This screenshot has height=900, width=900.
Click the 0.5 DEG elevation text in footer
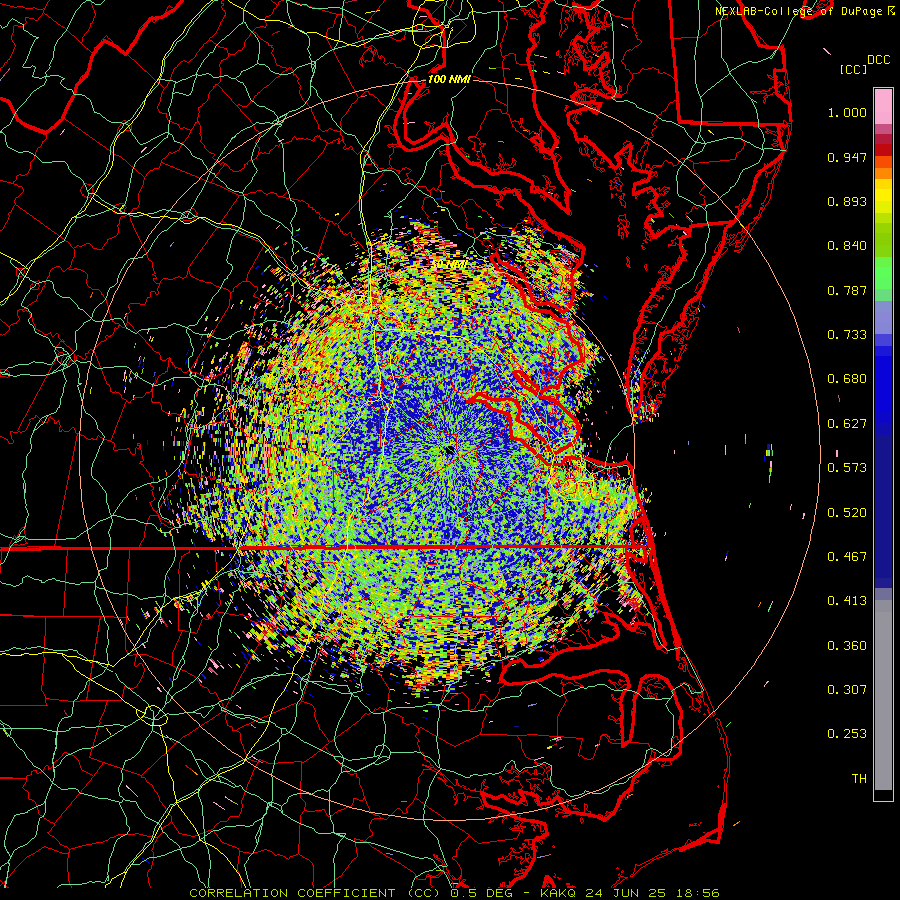click(481, 893)
